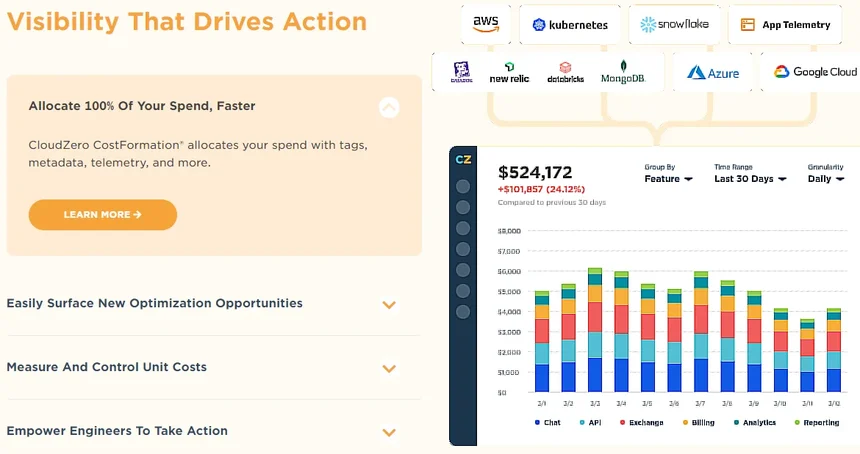Open the Azure logo tile
Image resolution: width=860 pixels, height=454 pixels.
coord(713,72)
